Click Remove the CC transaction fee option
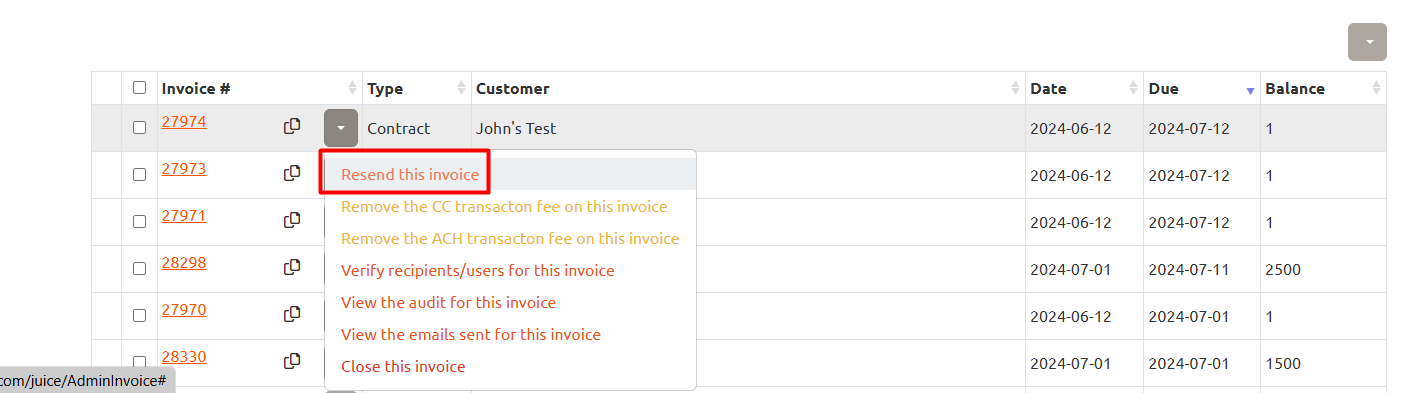The image size is (1414, 393). [x=504, y=206]
